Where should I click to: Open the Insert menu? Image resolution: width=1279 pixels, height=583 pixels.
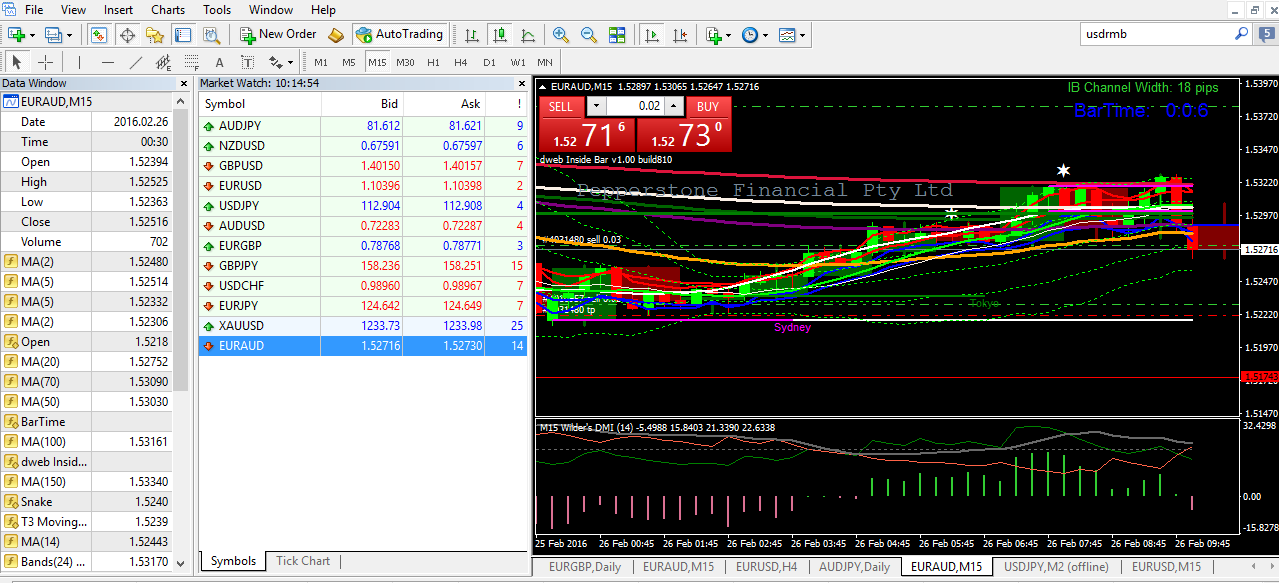(x=118, y=9)
